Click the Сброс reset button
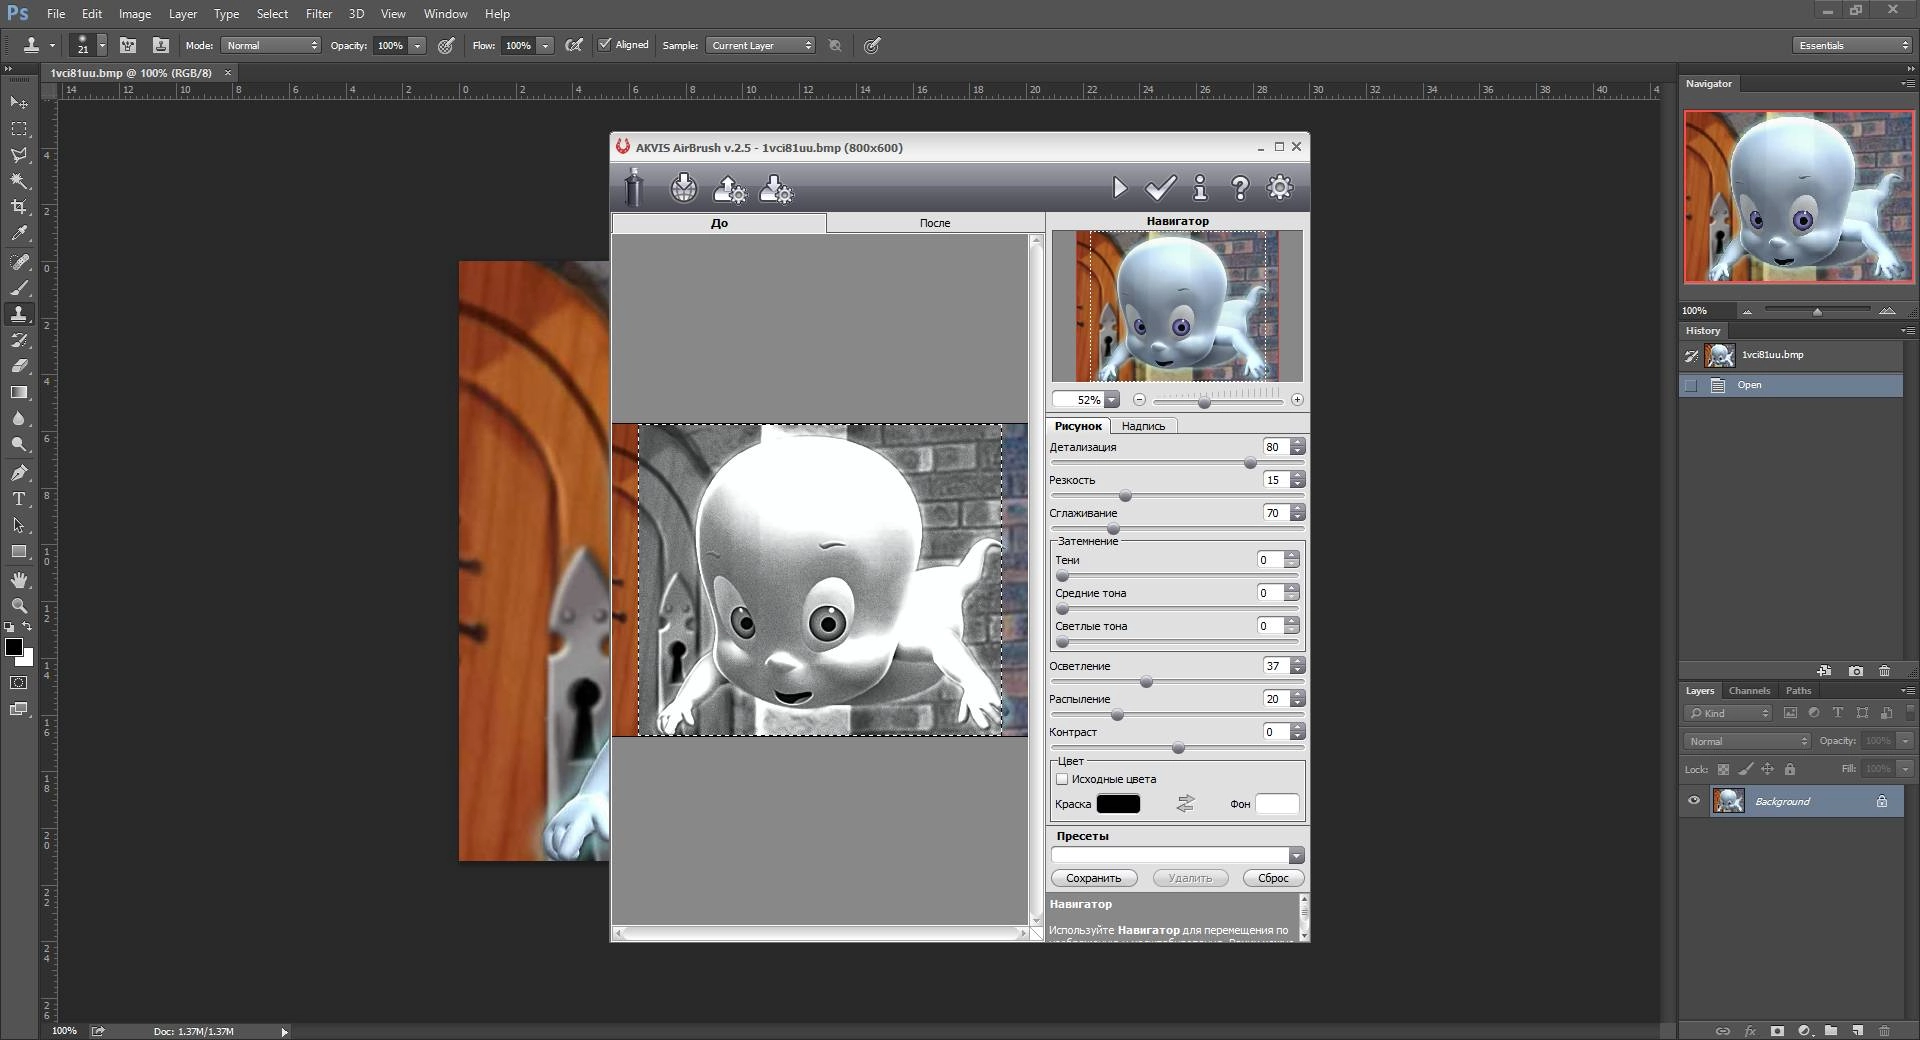1920x1040 pixels. [1273, 878]
